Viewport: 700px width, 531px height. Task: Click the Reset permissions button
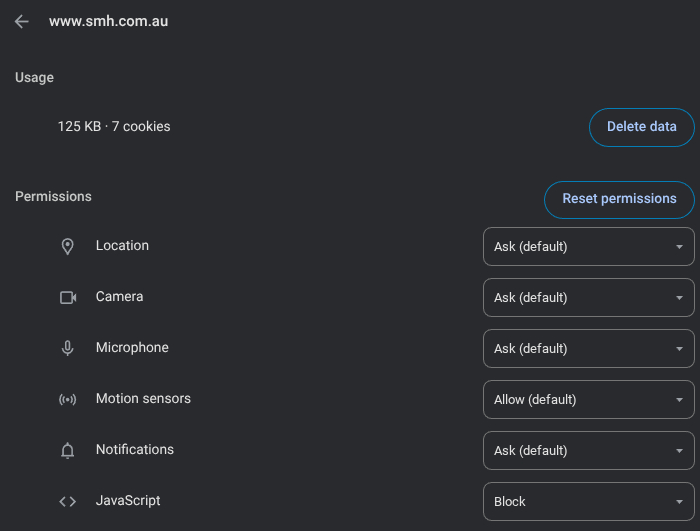[619, 199]
